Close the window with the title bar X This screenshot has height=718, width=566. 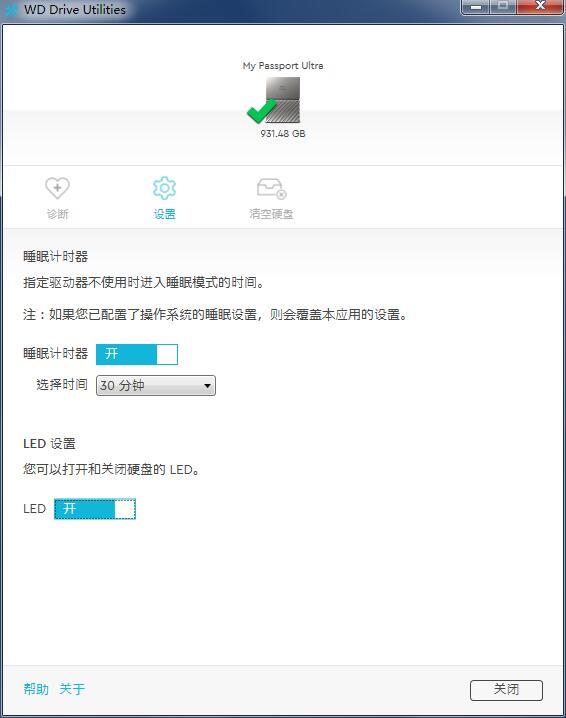[540, 7]
